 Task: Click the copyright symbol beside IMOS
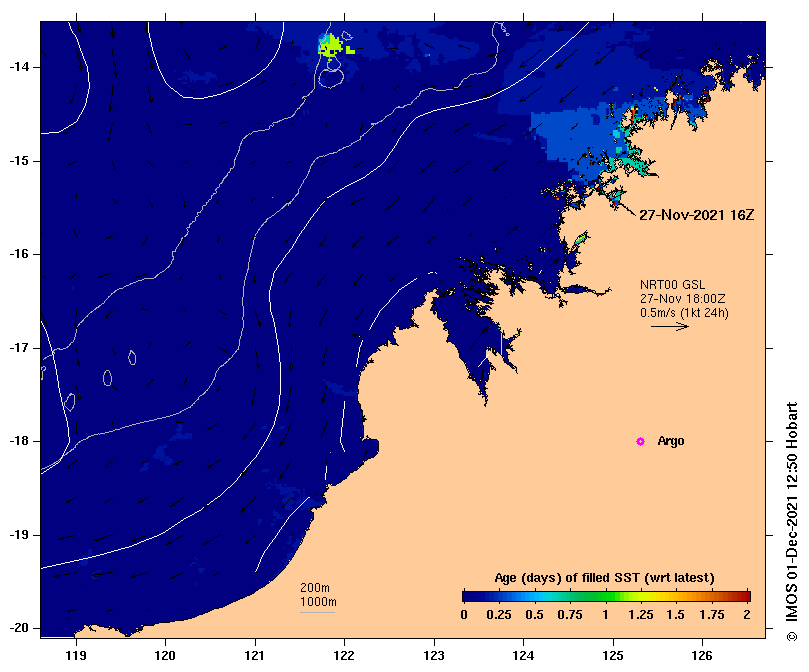point(792,663)
